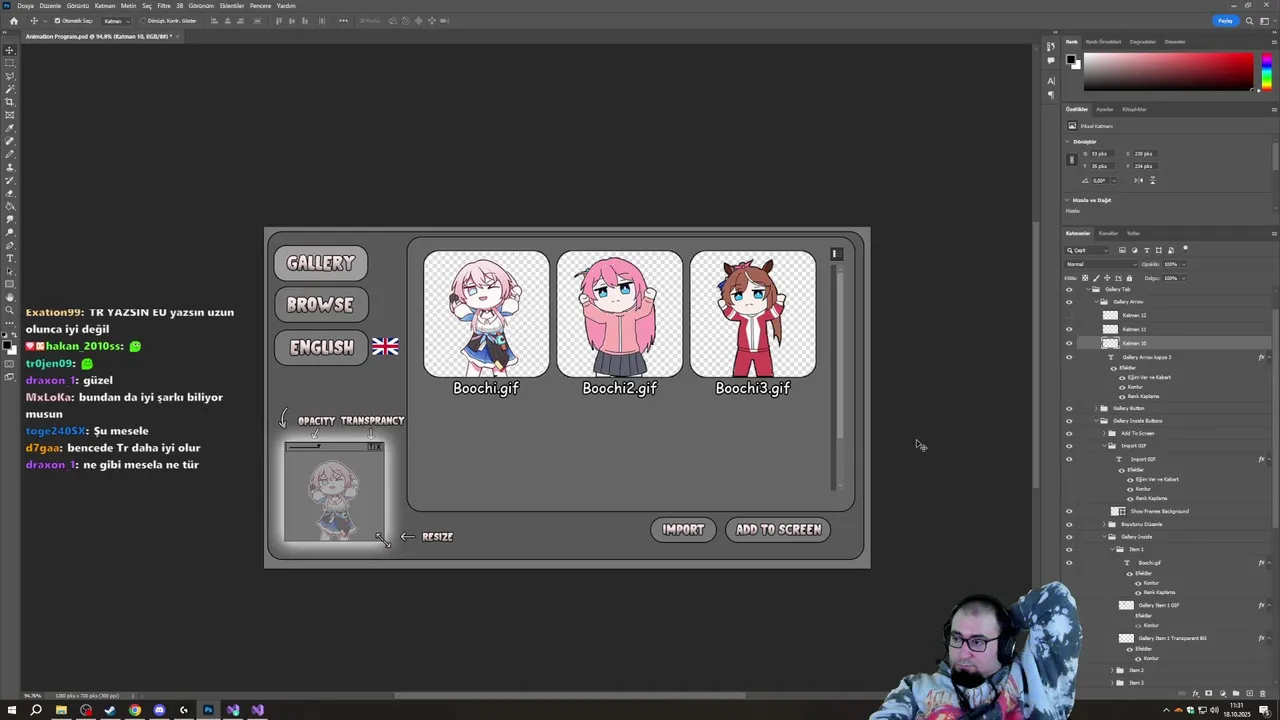
Task: Open the Normal blend mode dropdown
Action: coord(1101,264)
